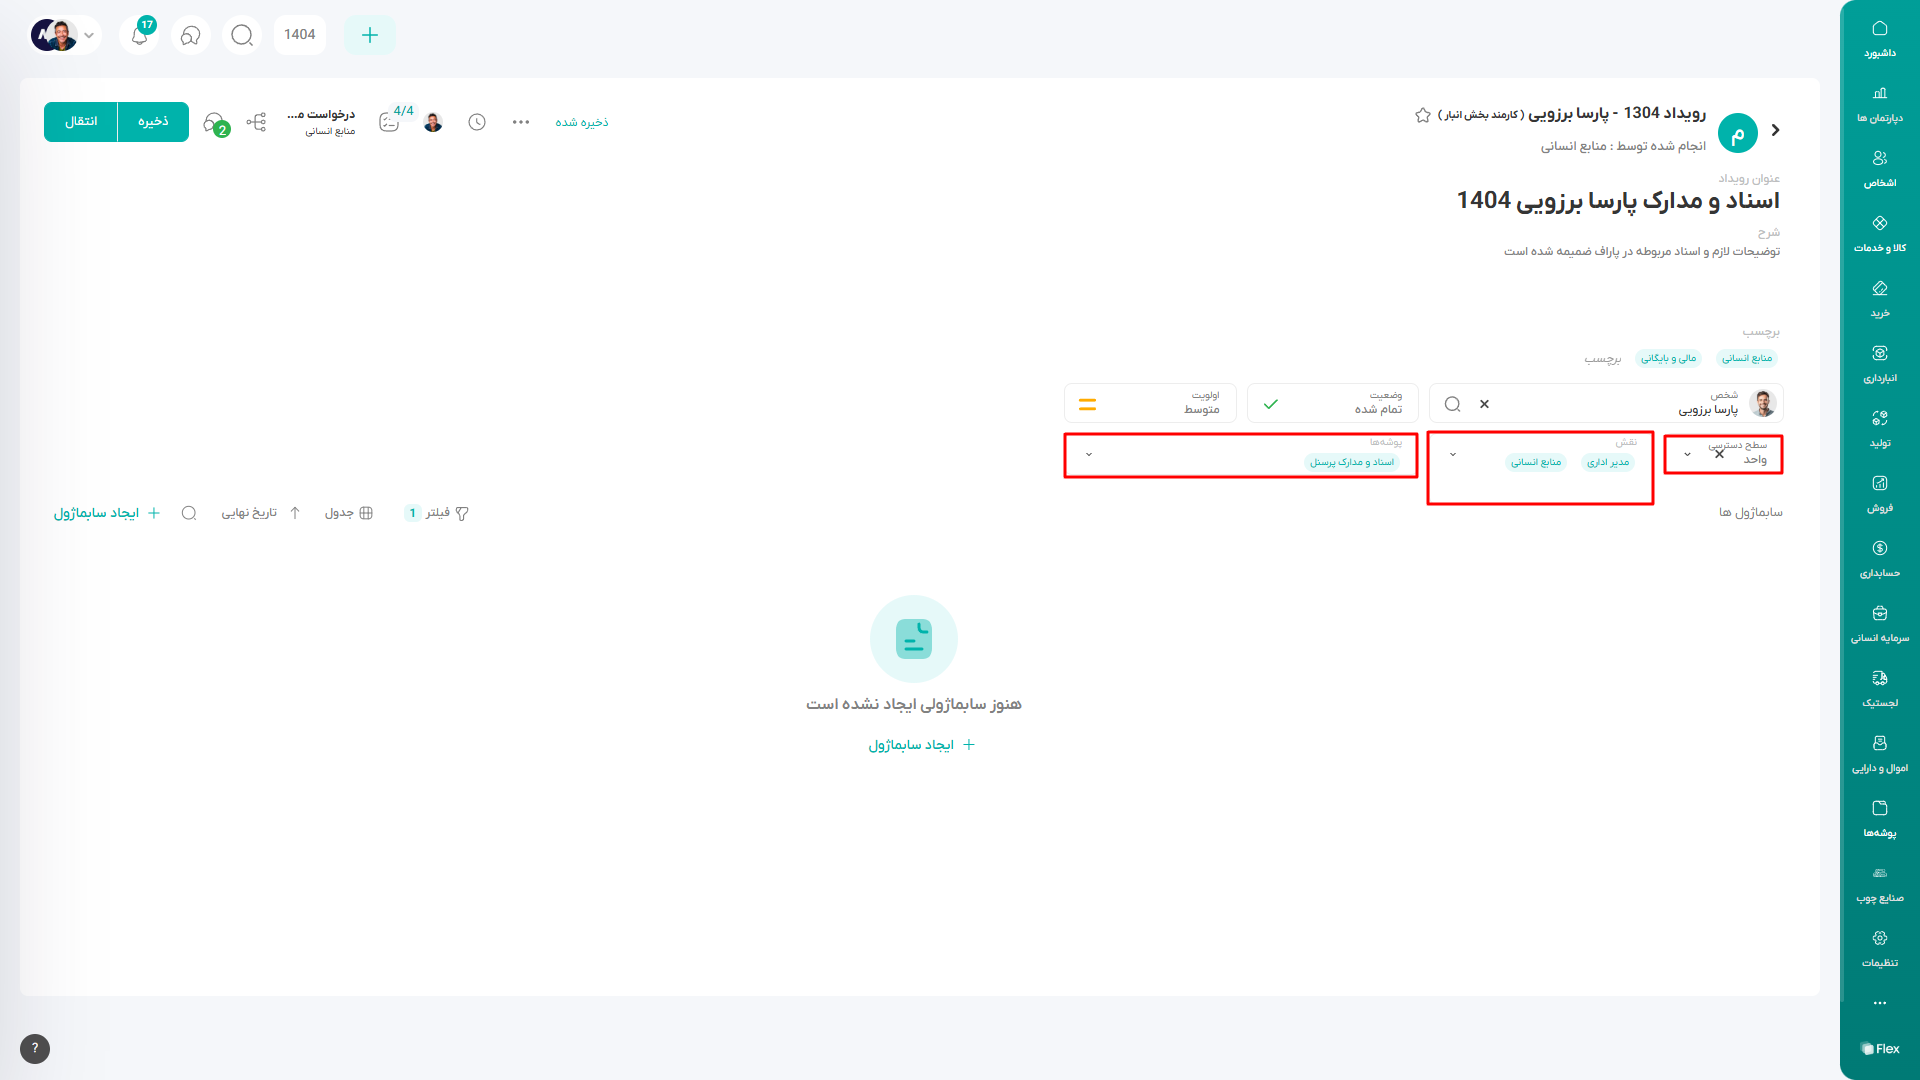1920x1080 pixels.
Task: Expand the folders dropdown
Action: (x=1089, y=455)
